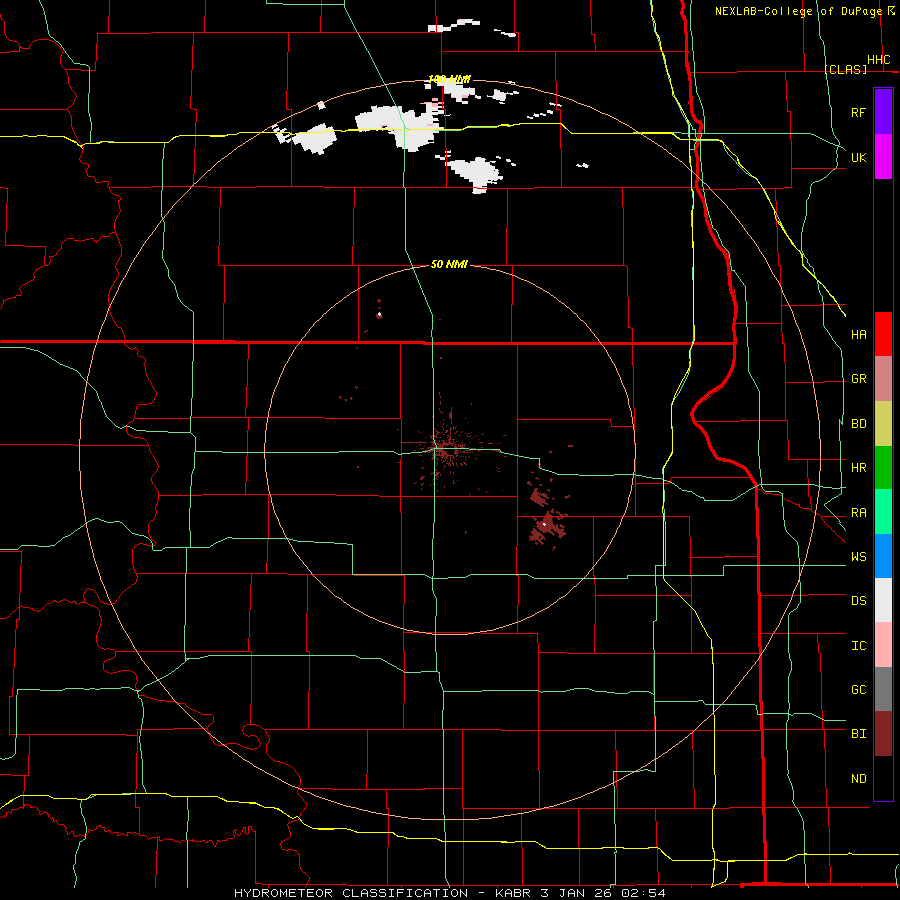Click the UK magenta legend color block

[883, 157]
